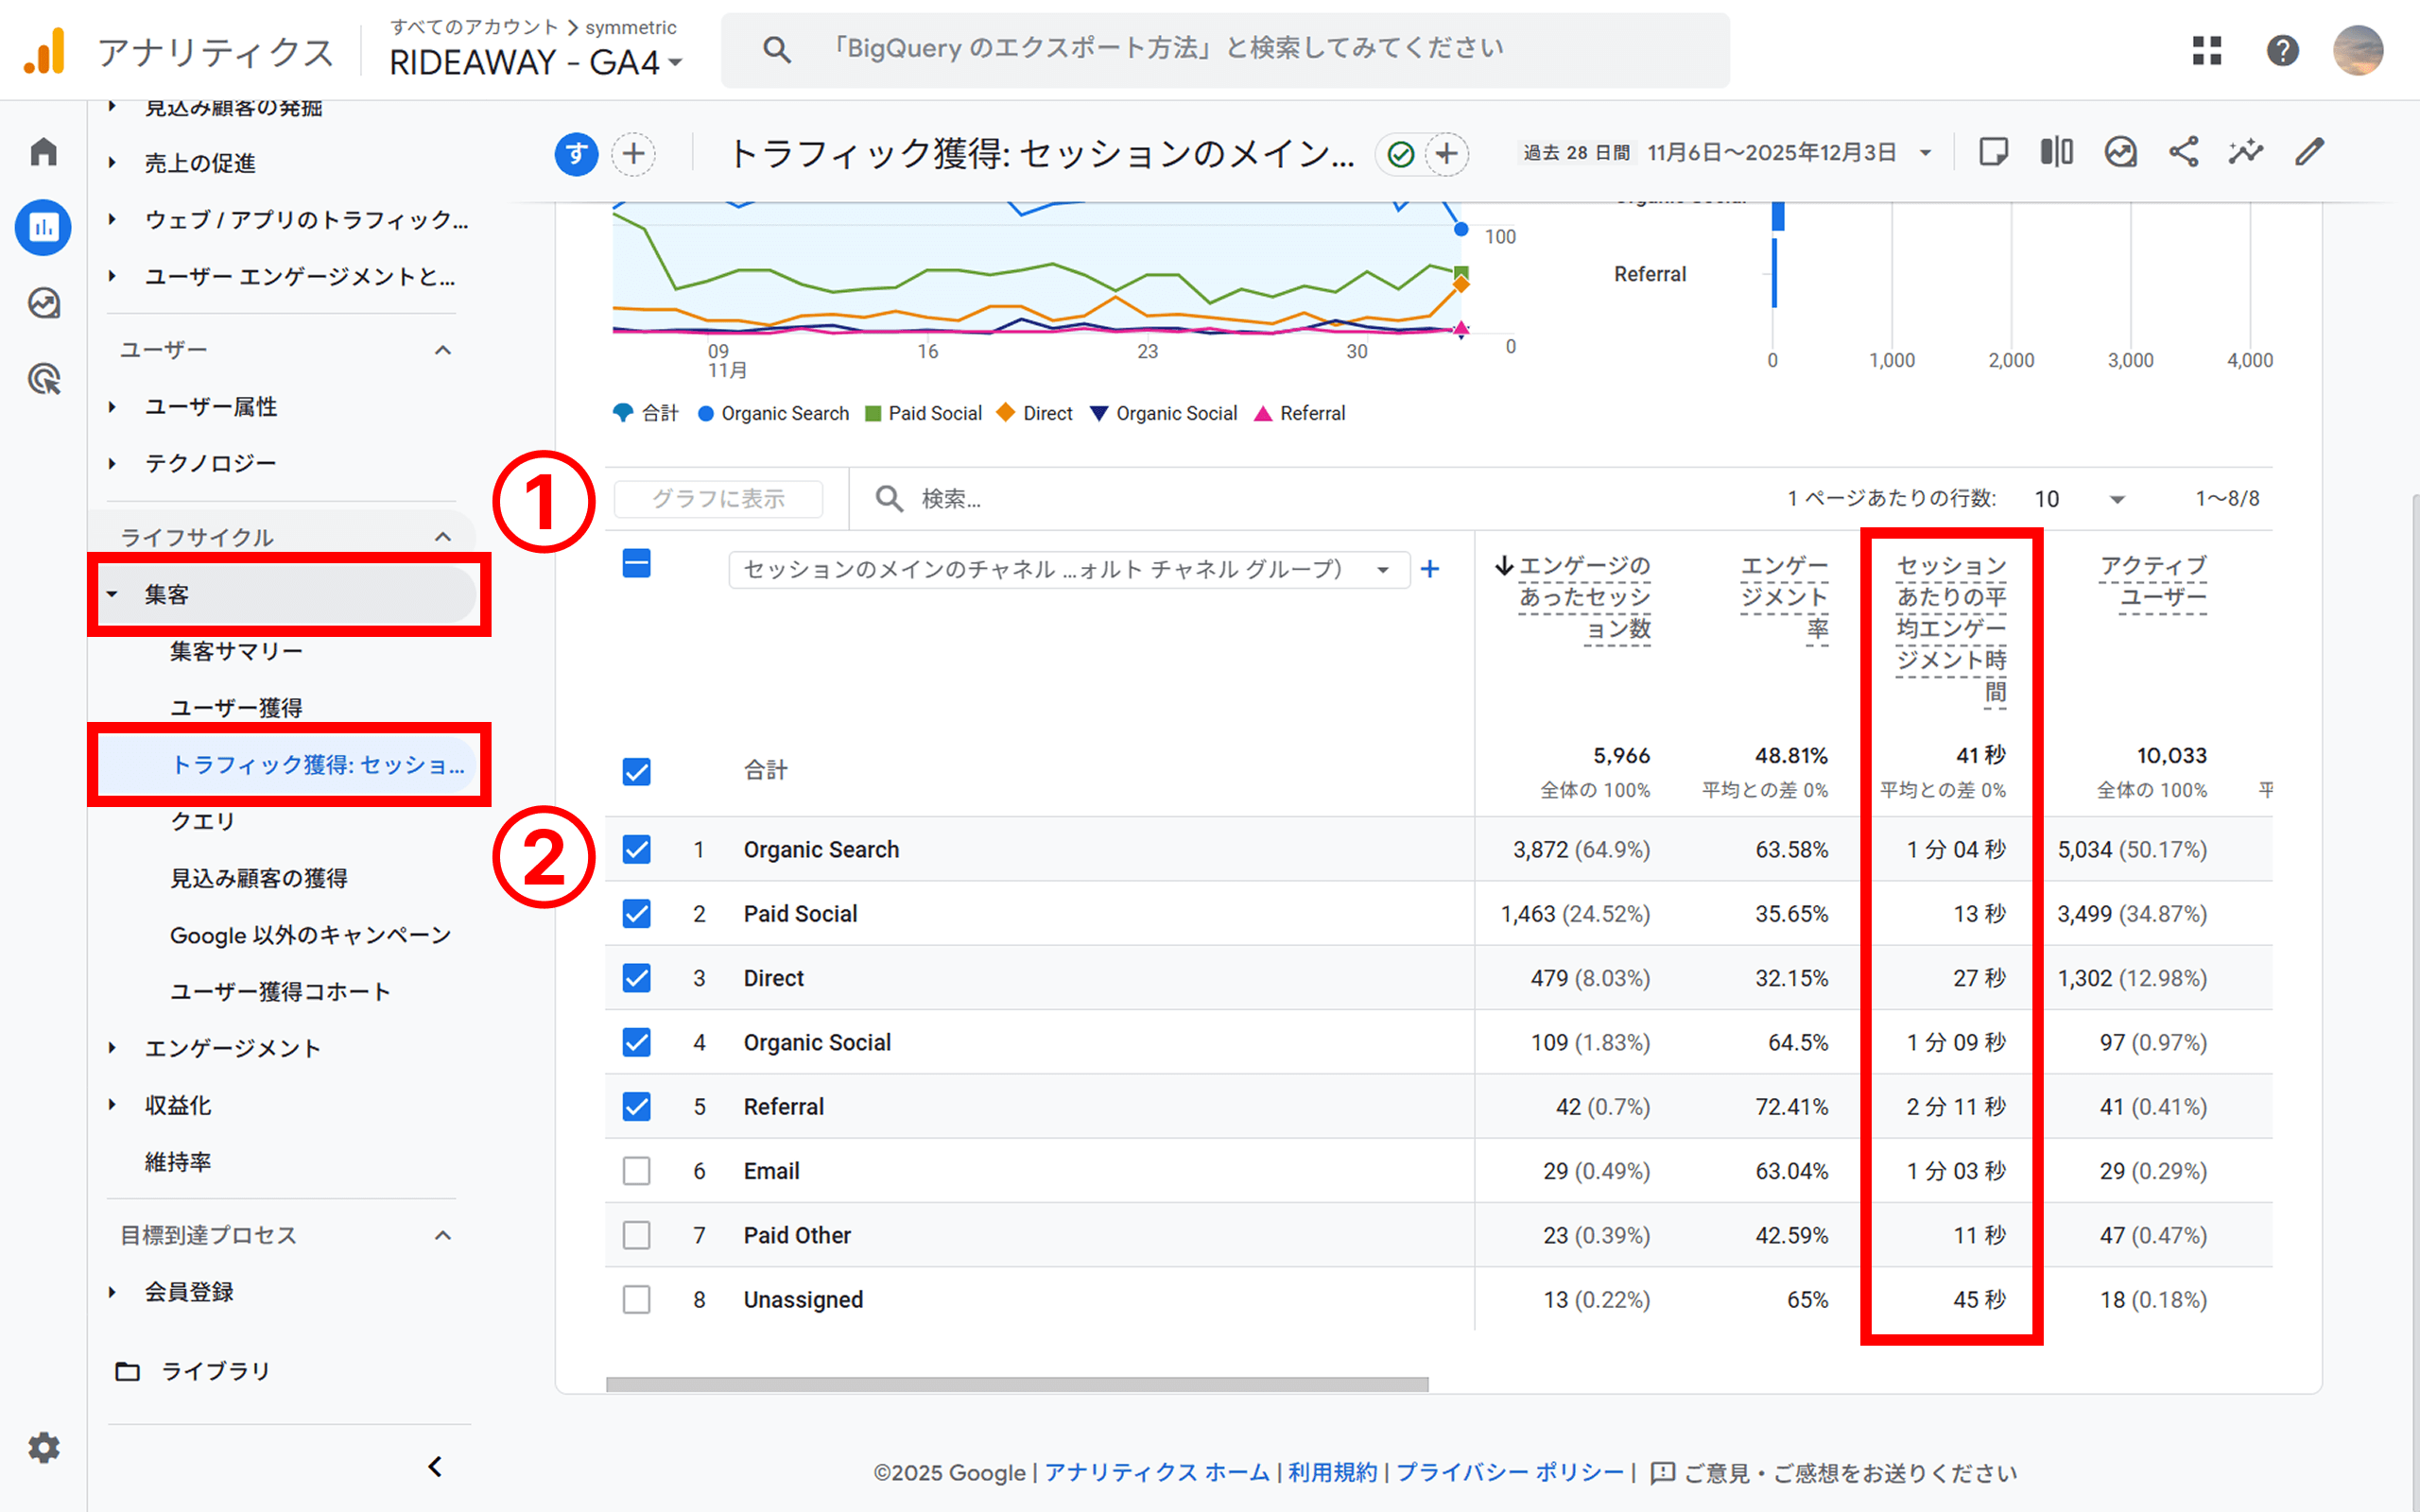The image size is (2420, 1512).
Task: Customize the report using the pencil icon
Action: (2310, 152)
